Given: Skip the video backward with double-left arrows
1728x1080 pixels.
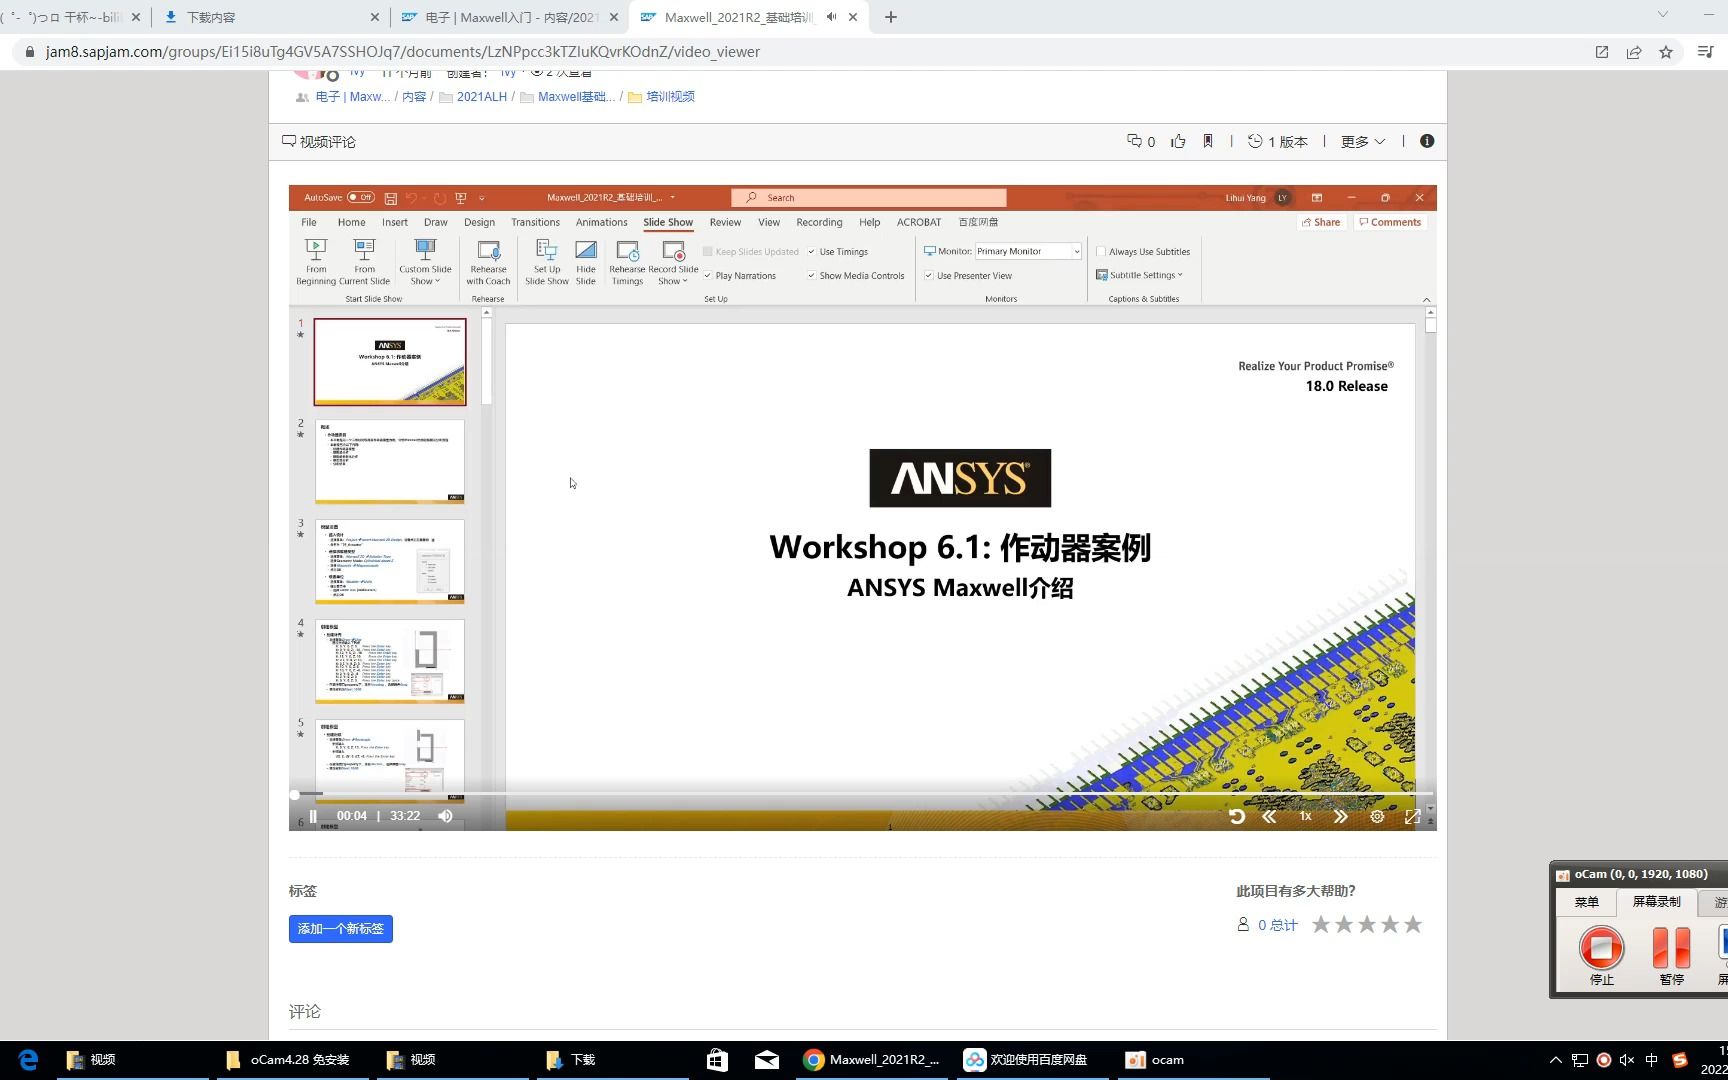Looking at the screenshot, I should point(1269,816).
